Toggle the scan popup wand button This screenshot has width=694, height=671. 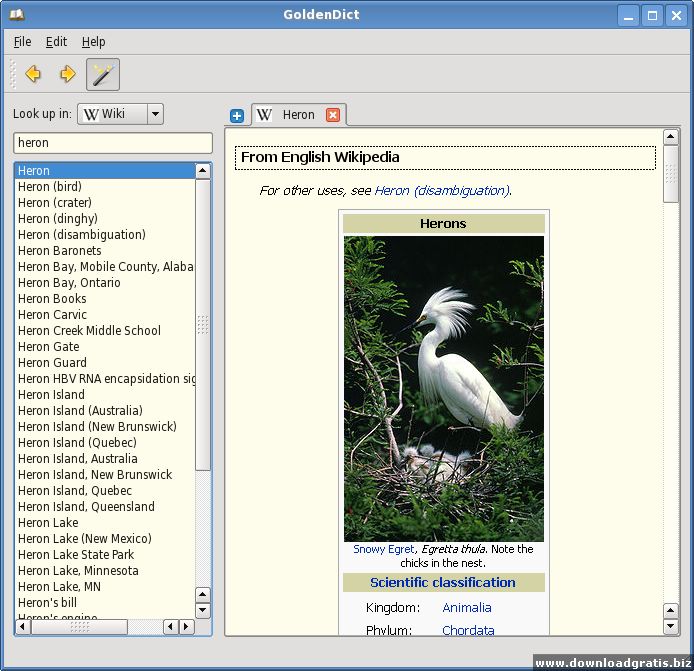point(103,74)
